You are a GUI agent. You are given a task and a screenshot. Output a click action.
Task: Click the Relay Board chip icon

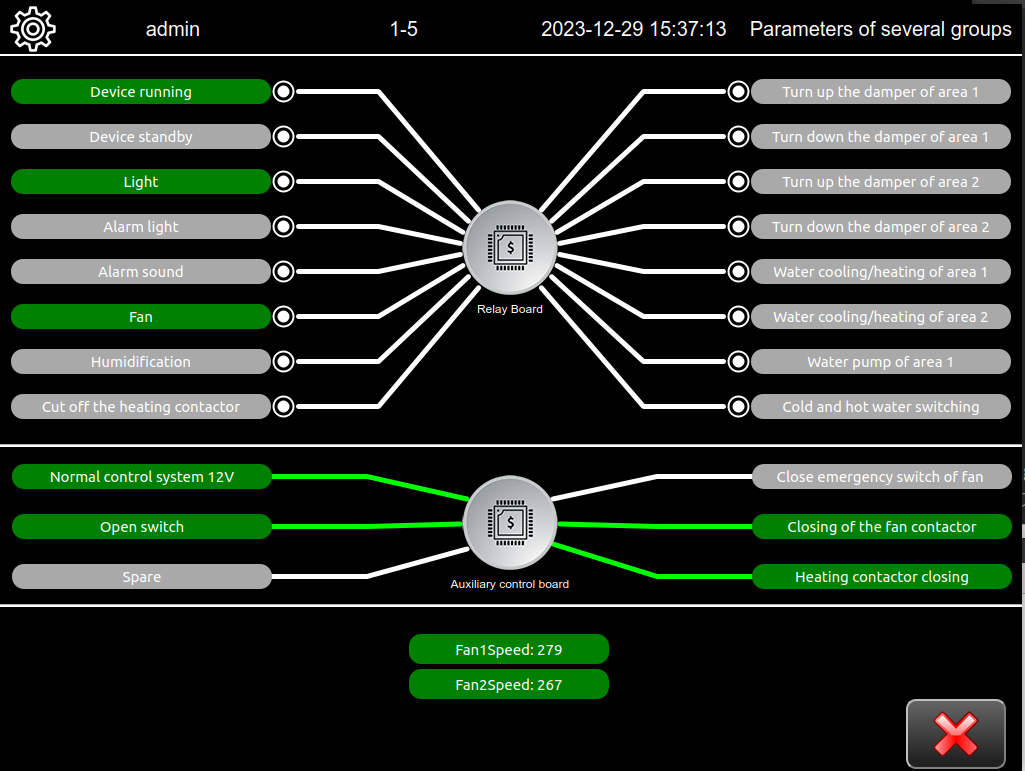click(x=510, y=246)
